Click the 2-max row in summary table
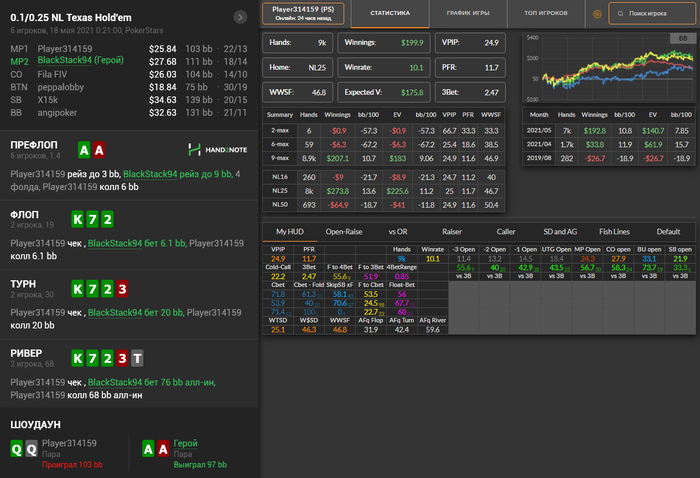This screenshot has width=700, height=478. 383,131
